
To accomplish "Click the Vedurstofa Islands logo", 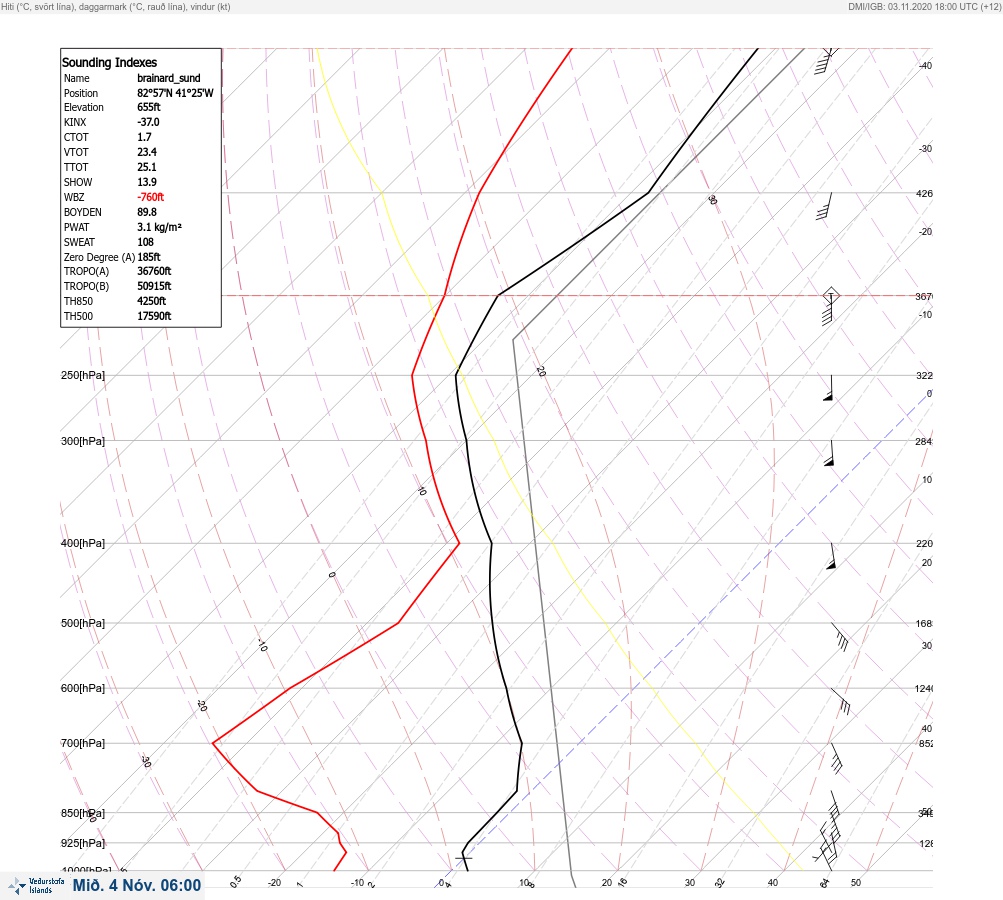I will pos(36,886).
